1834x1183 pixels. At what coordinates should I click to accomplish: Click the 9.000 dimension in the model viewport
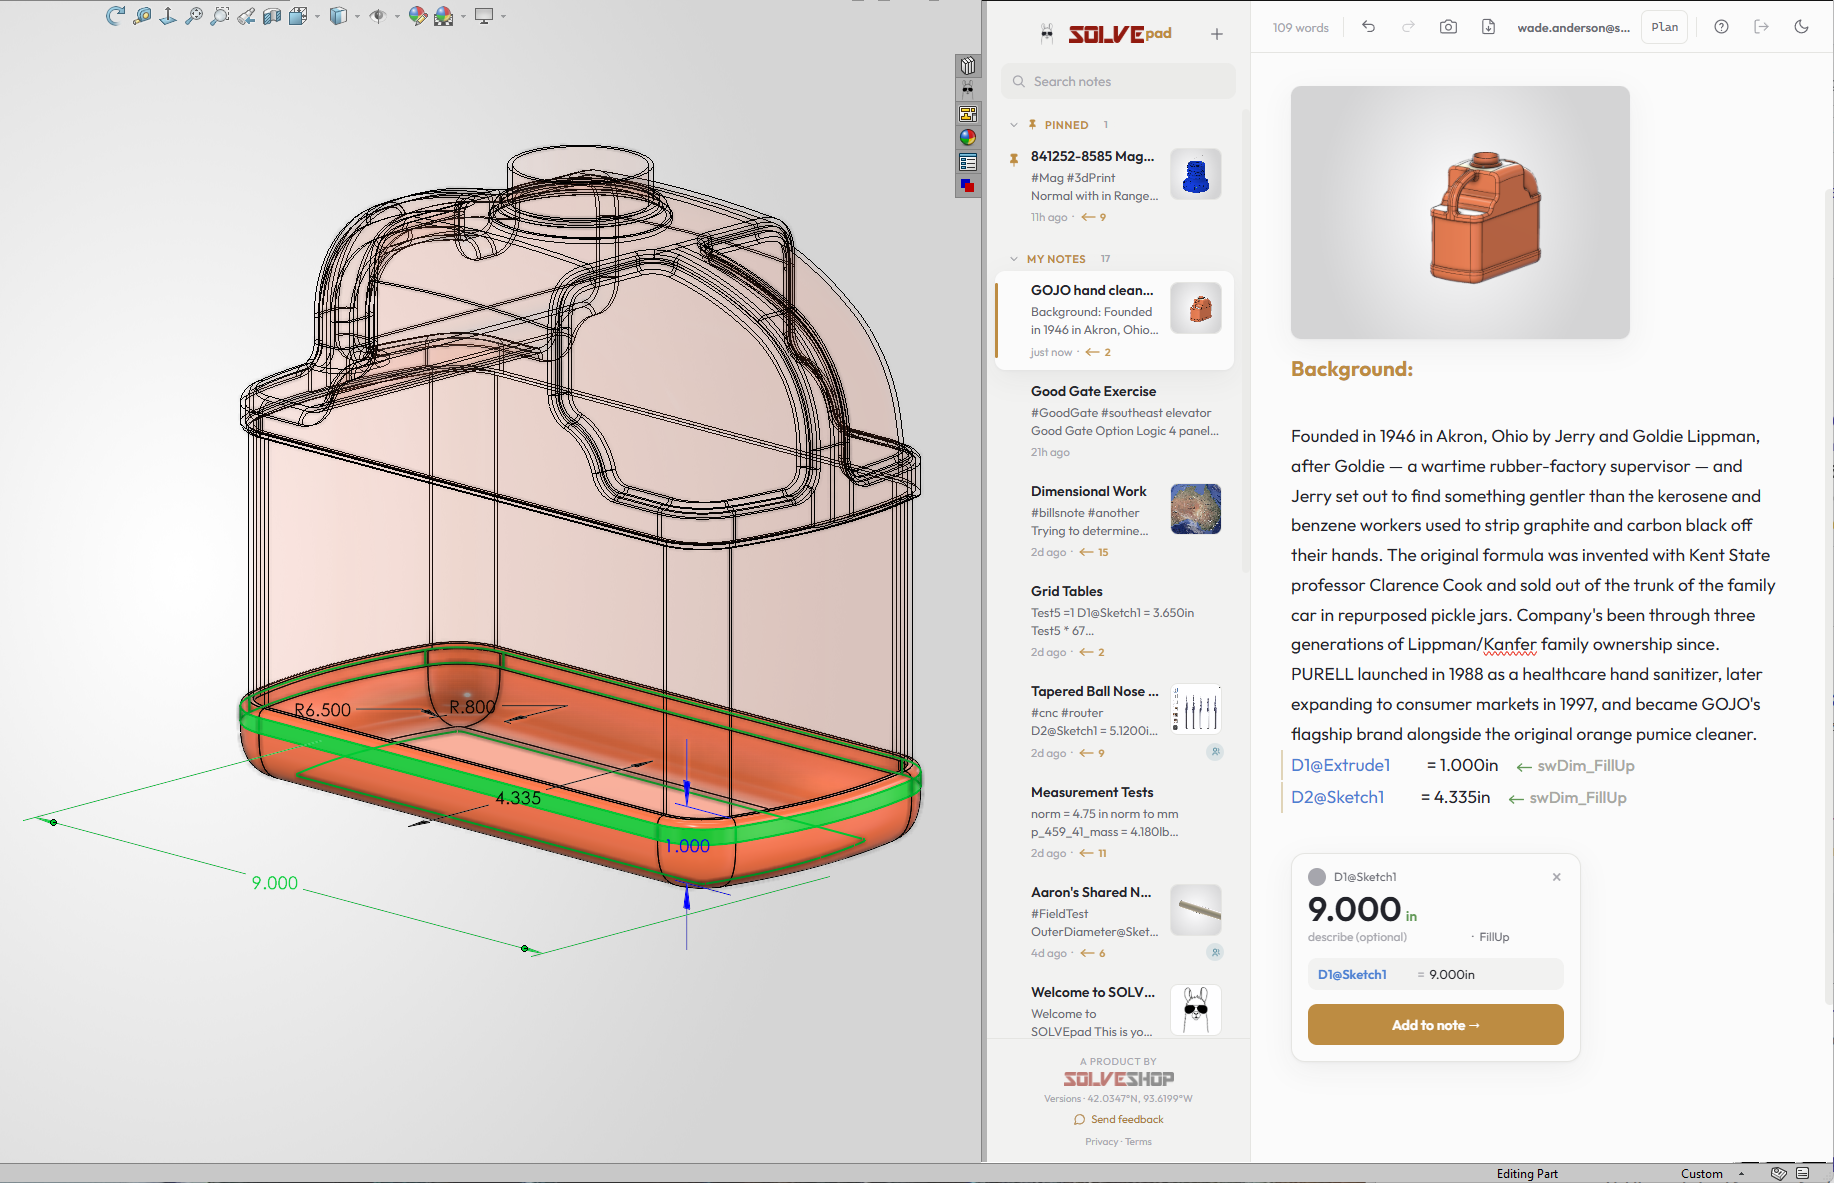[x=275, y=883]
